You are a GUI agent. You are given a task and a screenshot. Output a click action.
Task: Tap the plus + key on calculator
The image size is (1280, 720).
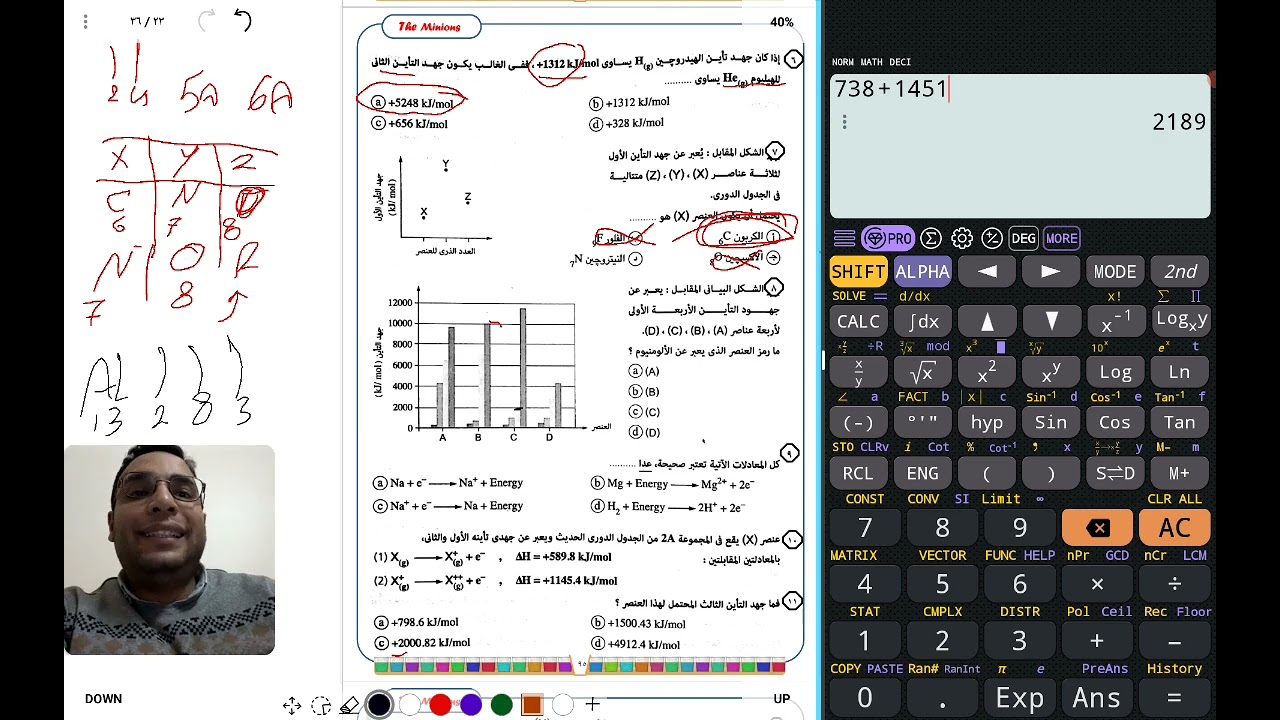pos(1097,641)
